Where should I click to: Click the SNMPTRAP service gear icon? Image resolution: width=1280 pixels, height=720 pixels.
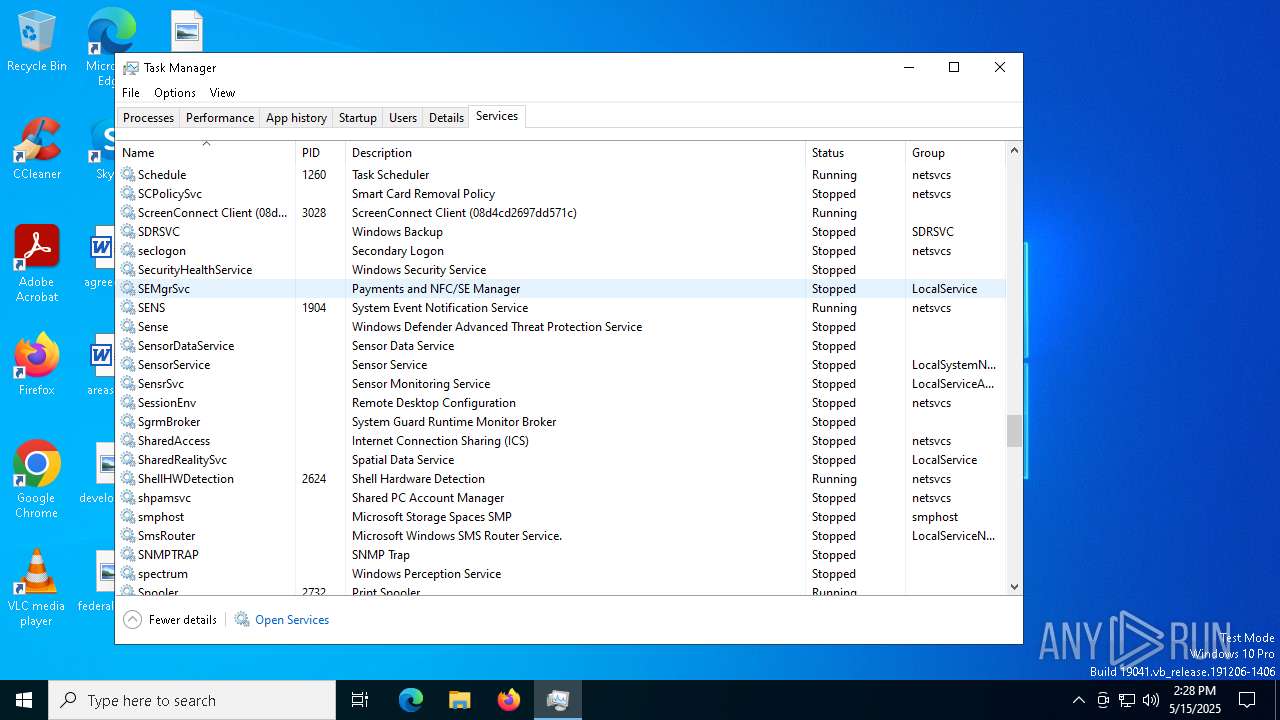pos(128,554)
